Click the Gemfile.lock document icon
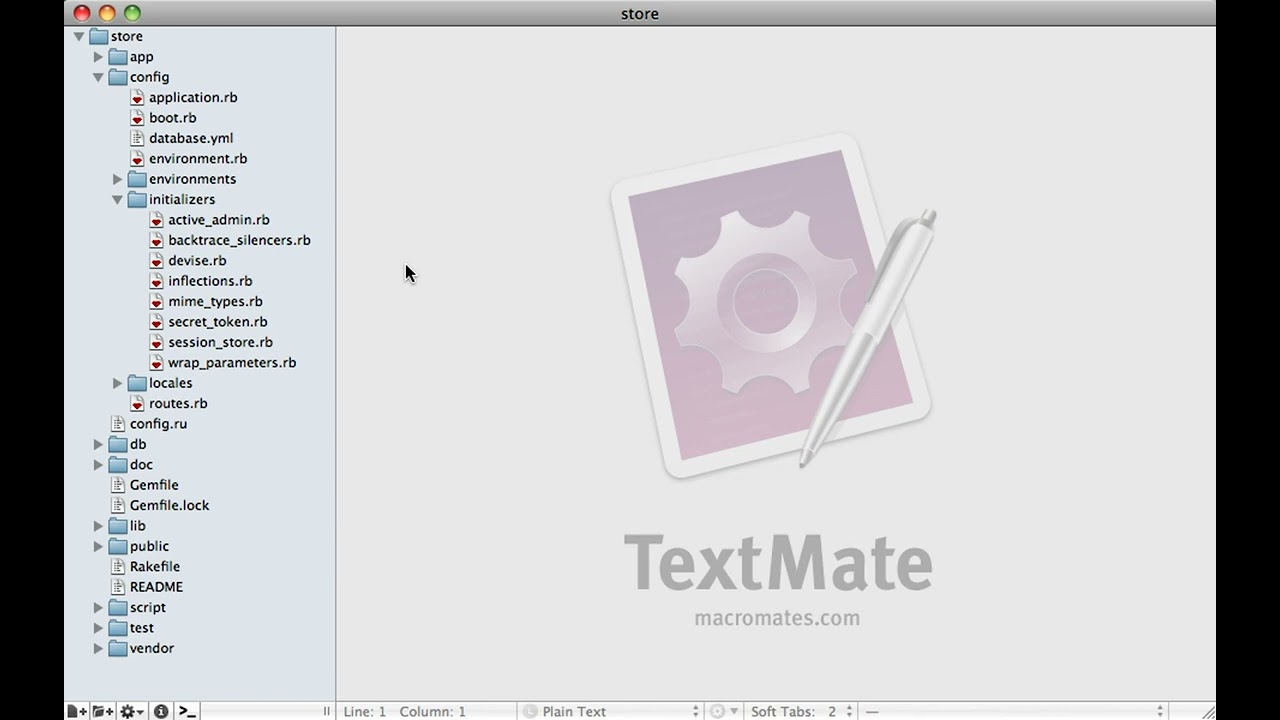The height and width of the screenshot is (720, 1280). pyautogui.click(x=118, y=505)
